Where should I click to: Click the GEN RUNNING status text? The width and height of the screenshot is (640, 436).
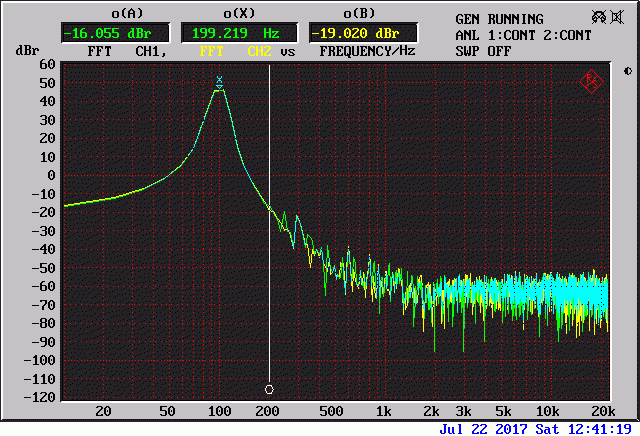click(x=499, y=19)
